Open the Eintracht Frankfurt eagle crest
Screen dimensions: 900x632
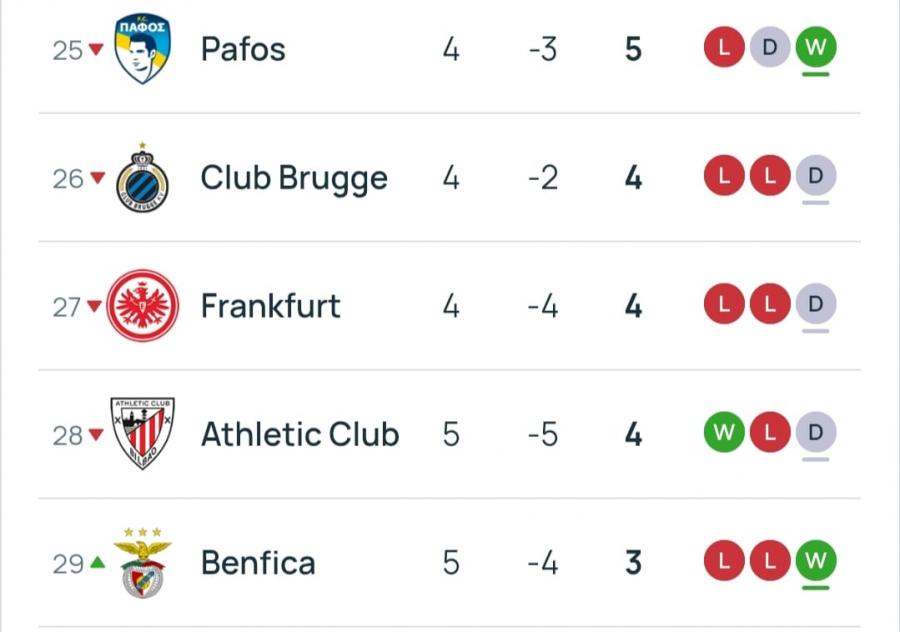[x=142, y=306]
